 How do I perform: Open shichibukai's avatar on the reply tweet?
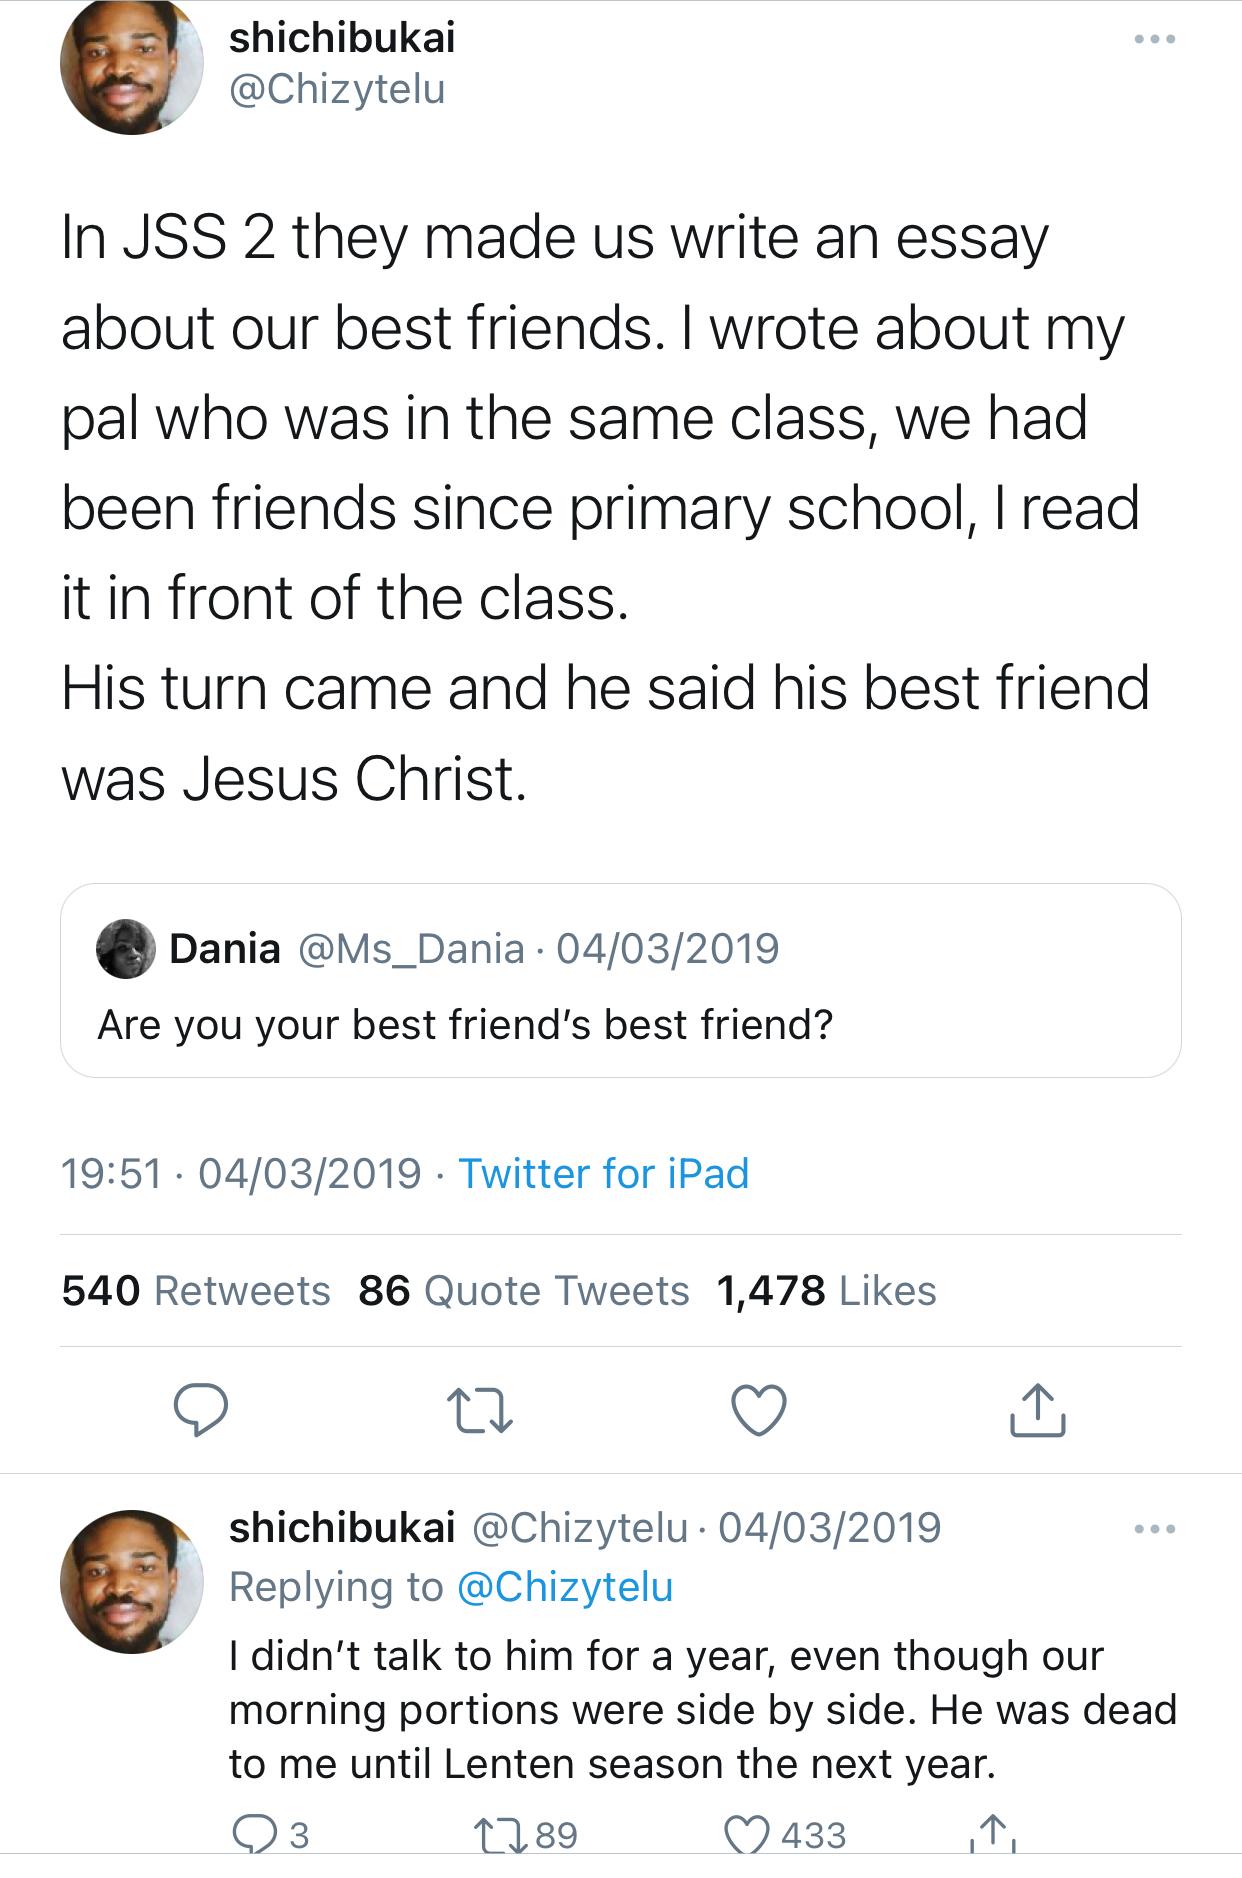click(131, 1580)
